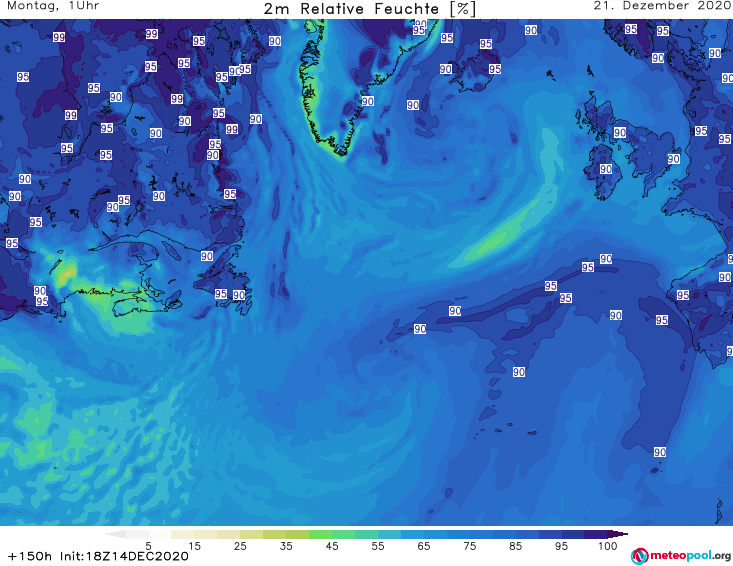Screen dimensions: 733x566
Task: Click the orange dry spot west of Nova Scotia
Action: coord(67,273)
